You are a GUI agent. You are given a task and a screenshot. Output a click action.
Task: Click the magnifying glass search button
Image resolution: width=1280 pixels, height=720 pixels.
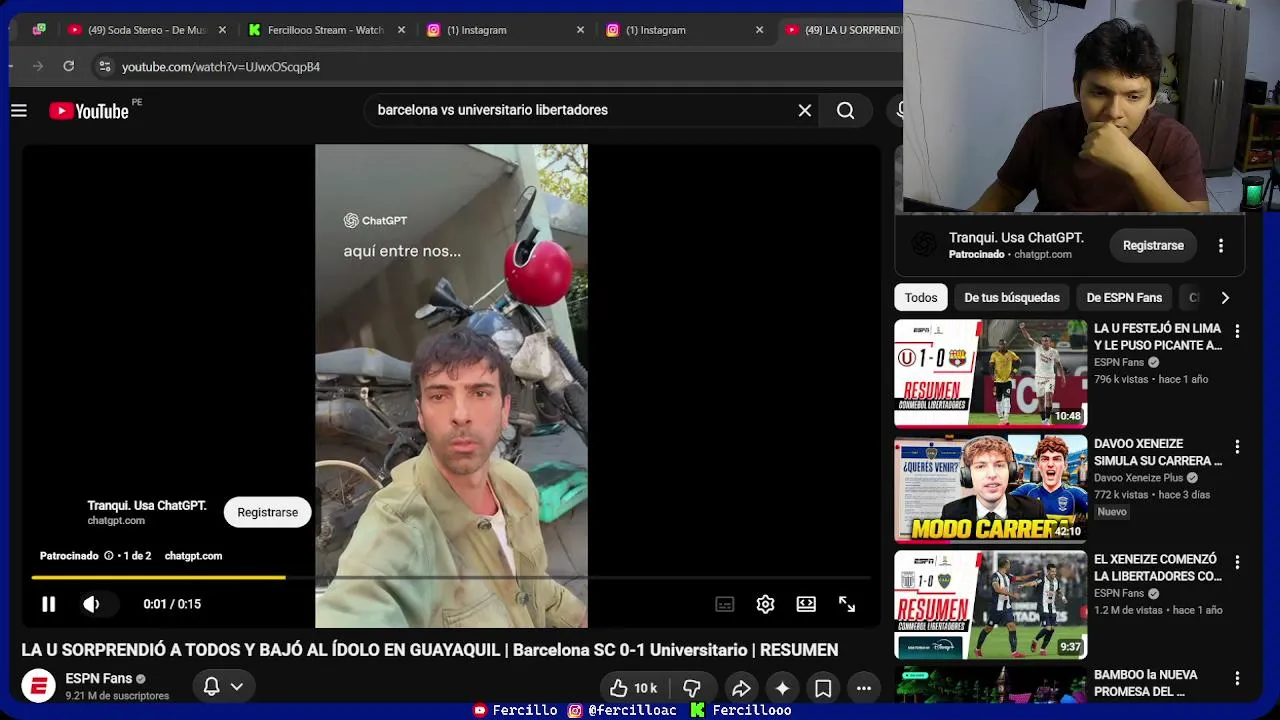pyautogui.click(x=846, y=110)
